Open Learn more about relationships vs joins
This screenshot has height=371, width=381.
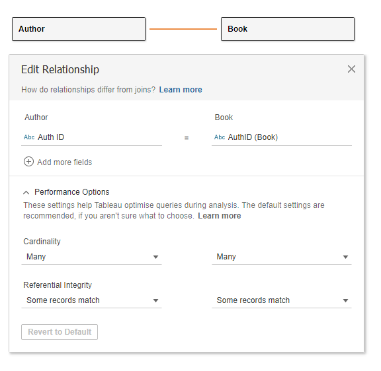[x=180, y=90]
